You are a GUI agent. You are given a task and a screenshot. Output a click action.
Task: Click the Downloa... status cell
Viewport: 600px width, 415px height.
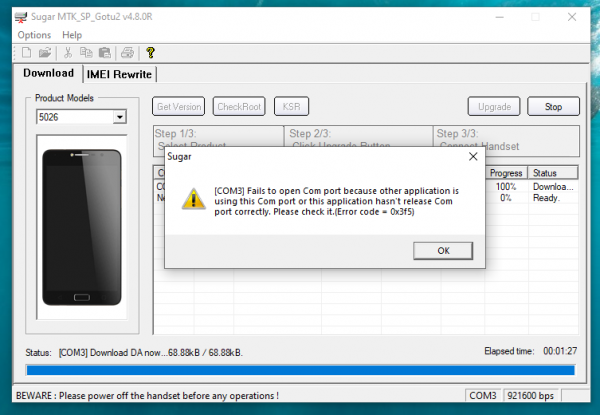553,187
